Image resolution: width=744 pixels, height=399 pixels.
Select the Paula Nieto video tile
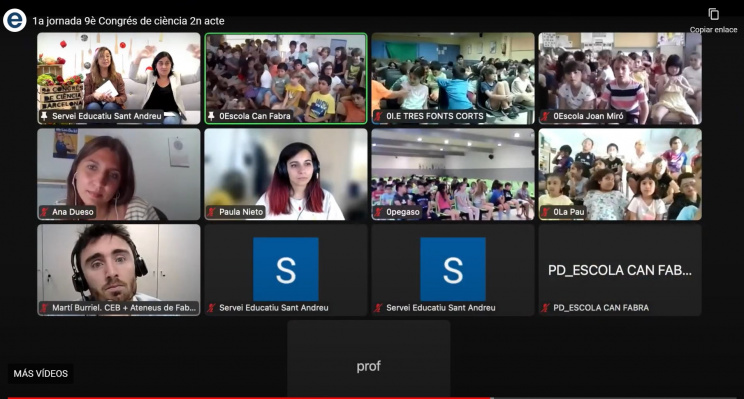(286, 174)
